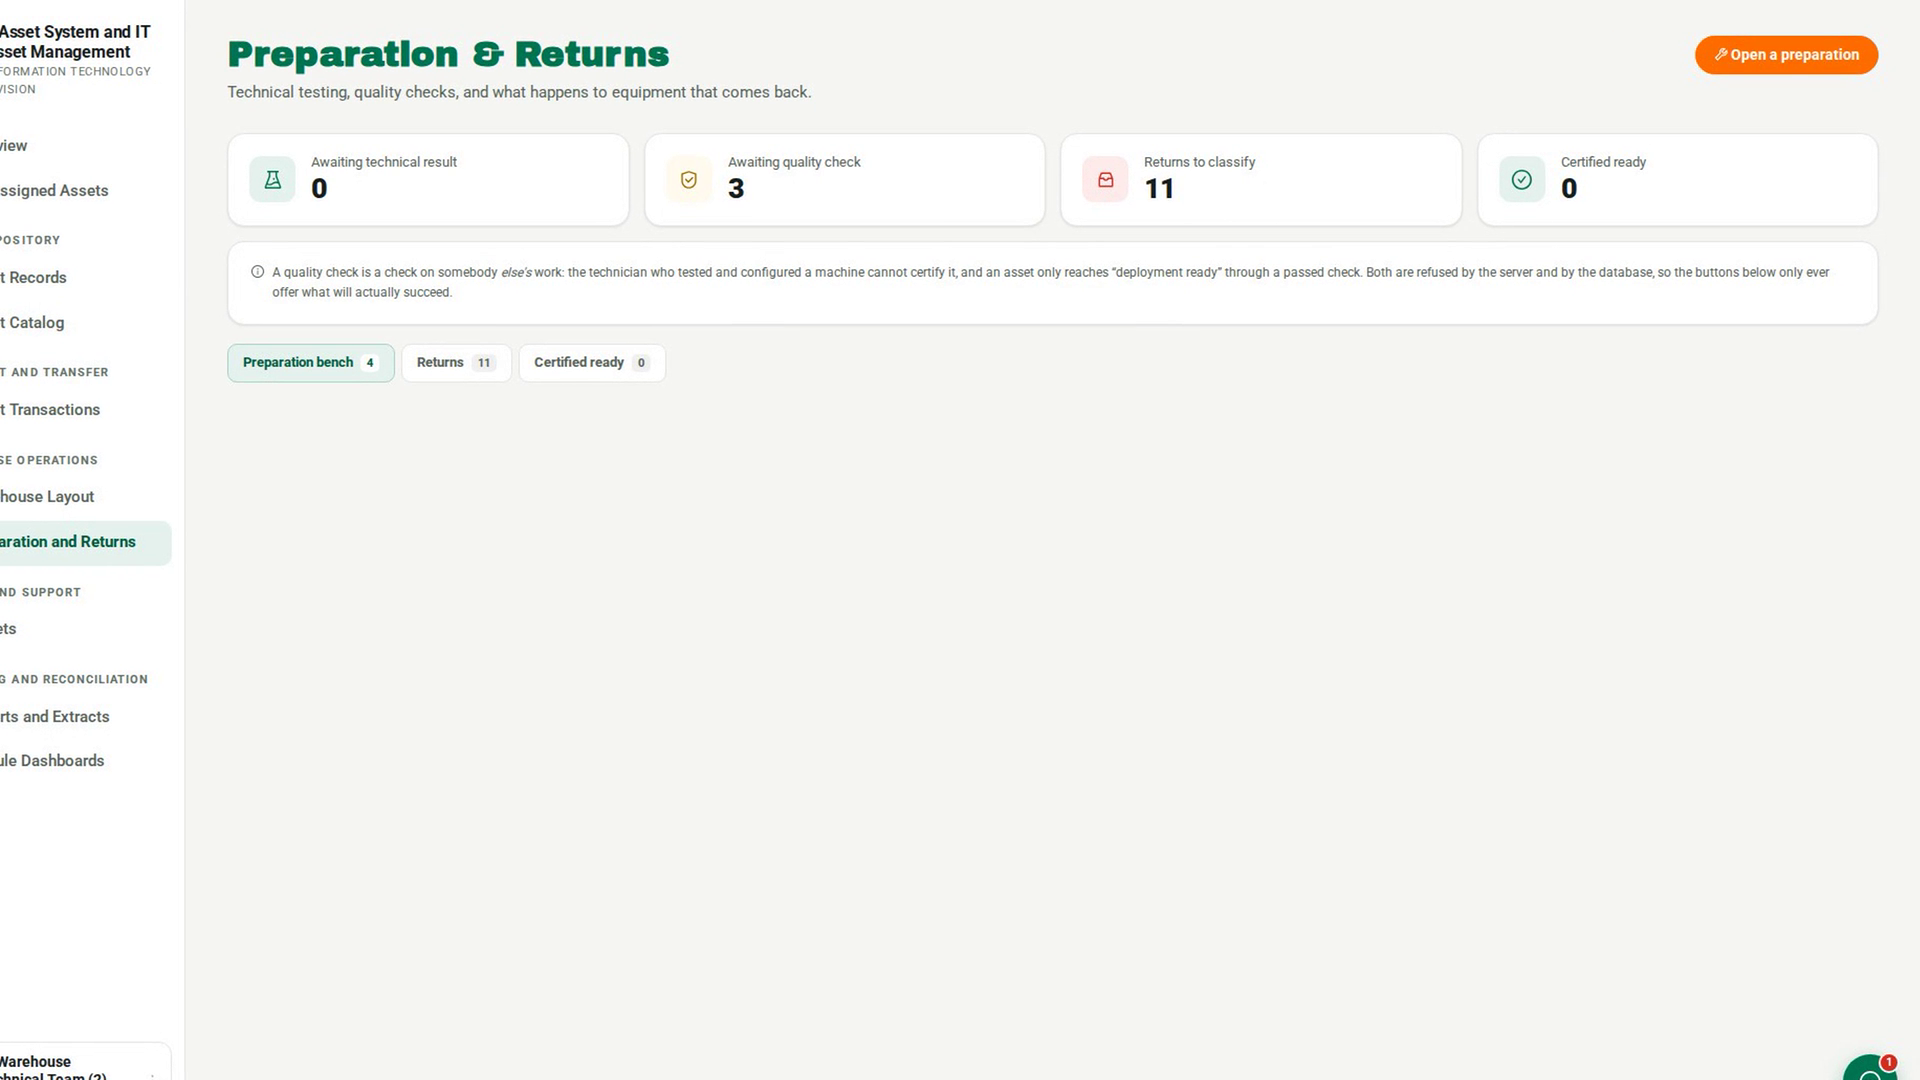Switch to the Returns tab
The image size is (1920, 1080).
[x=456, y=363]
